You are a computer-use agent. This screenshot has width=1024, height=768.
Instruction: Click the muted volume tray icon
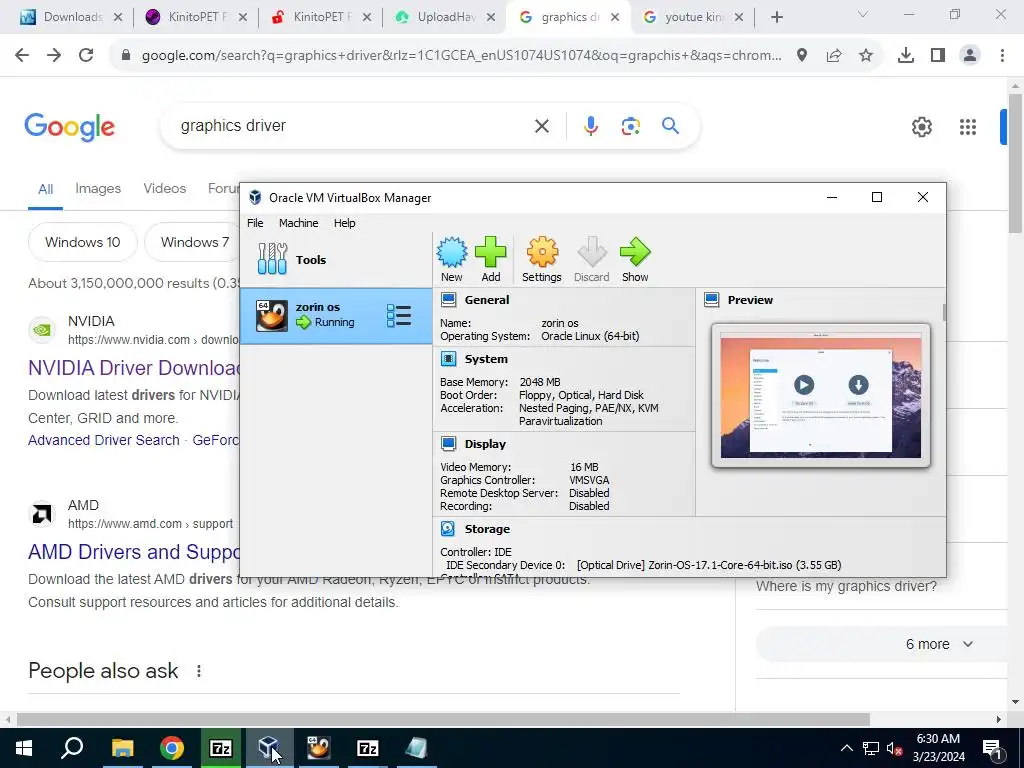point(895,748)
